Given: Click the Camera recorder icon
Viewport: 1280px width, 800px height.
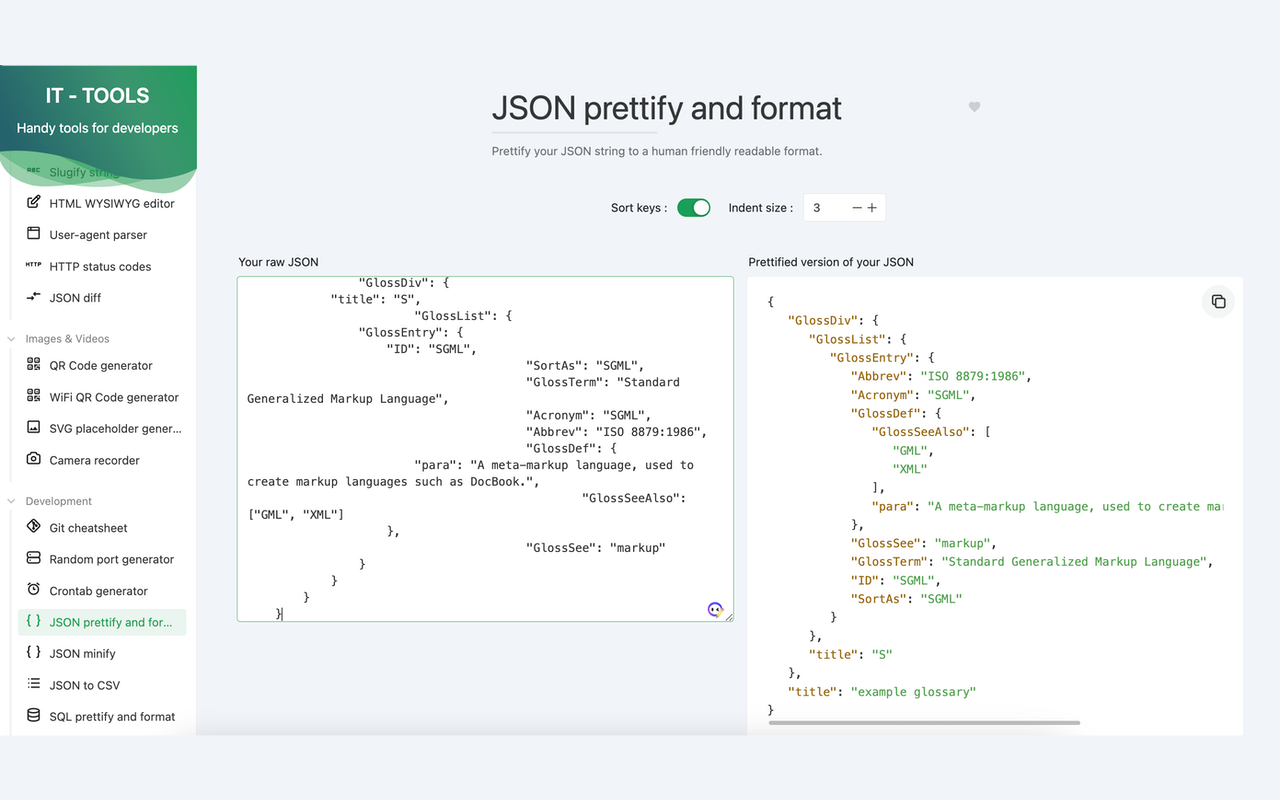Looking at the screenshot, I should click(33, 460).
